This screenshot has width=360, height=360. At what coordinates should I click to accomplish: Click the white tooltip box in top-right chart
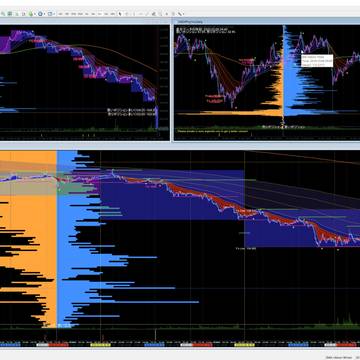pyautogui.click(x=317, y=60)
